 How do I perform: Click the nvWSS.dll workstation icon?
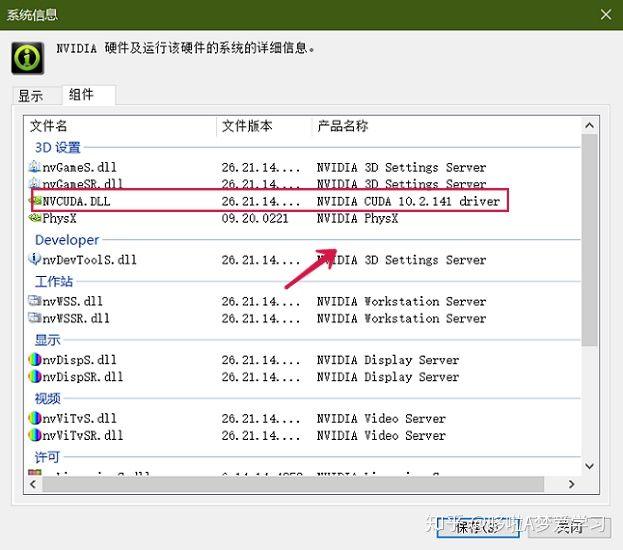pyautogui.click(x=35, y=300)
